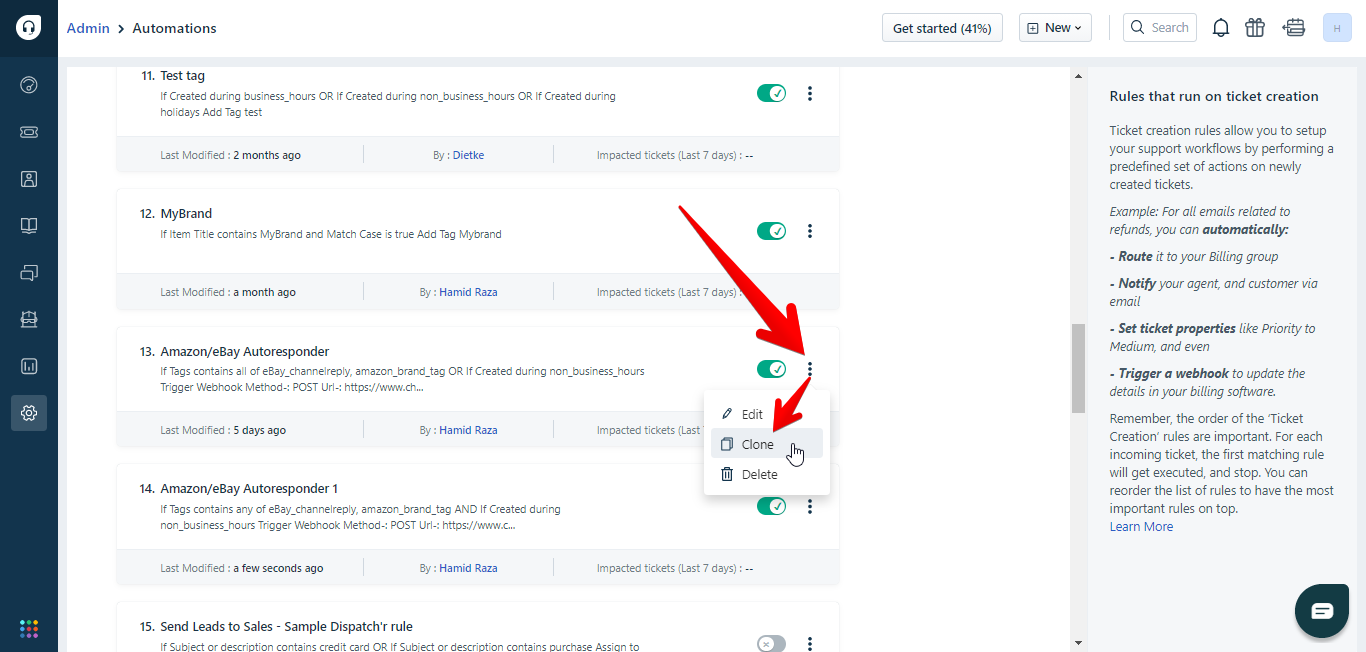Open the marketplace apps icon in header
The width and height of the screenshot is (1366, 652).
tap(1295, 28)
